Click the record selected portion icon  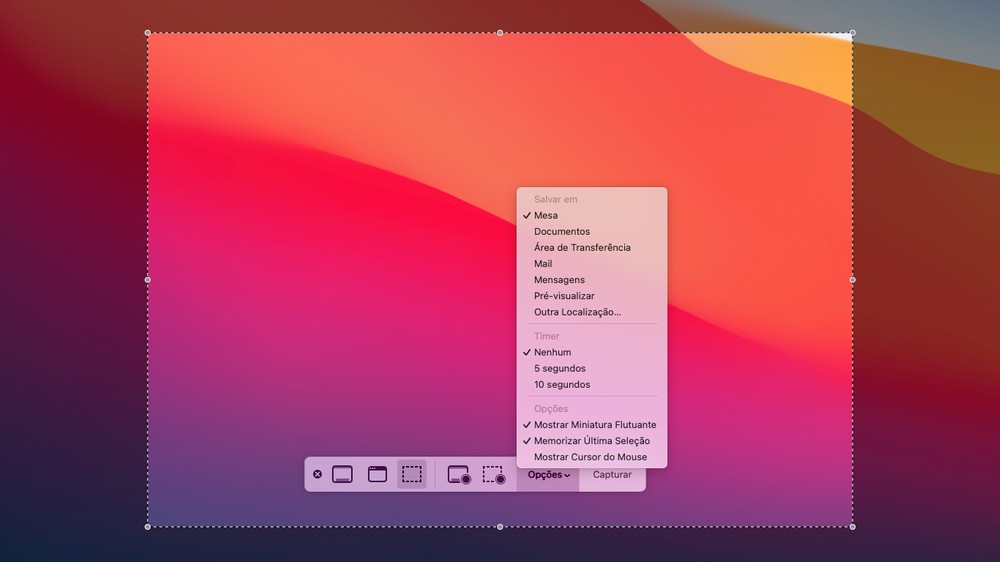click(494, 475)
